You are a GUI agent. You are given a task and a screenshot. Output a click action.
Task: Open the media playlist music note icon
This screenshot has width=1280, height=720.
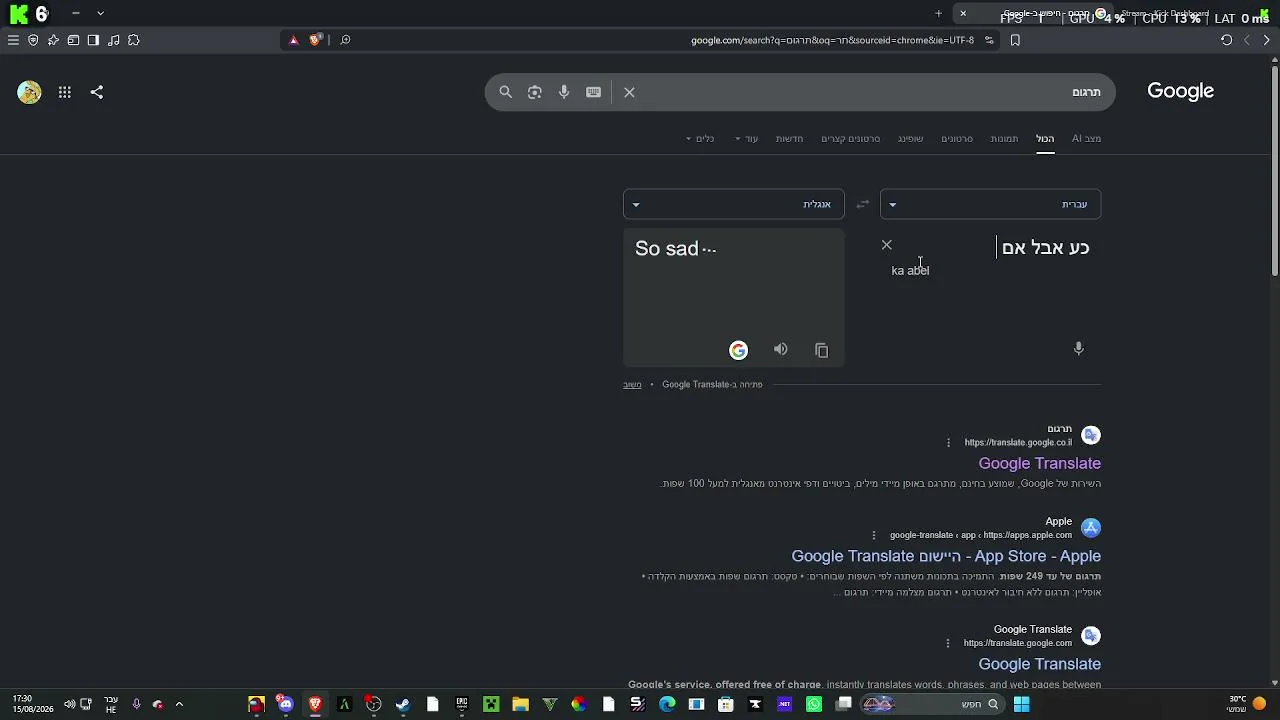point(113,40)
